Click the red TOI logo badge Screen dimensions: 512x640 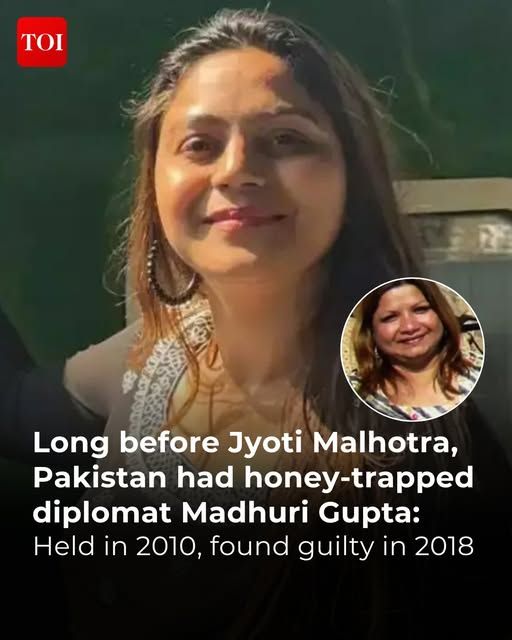click(42, 42)
